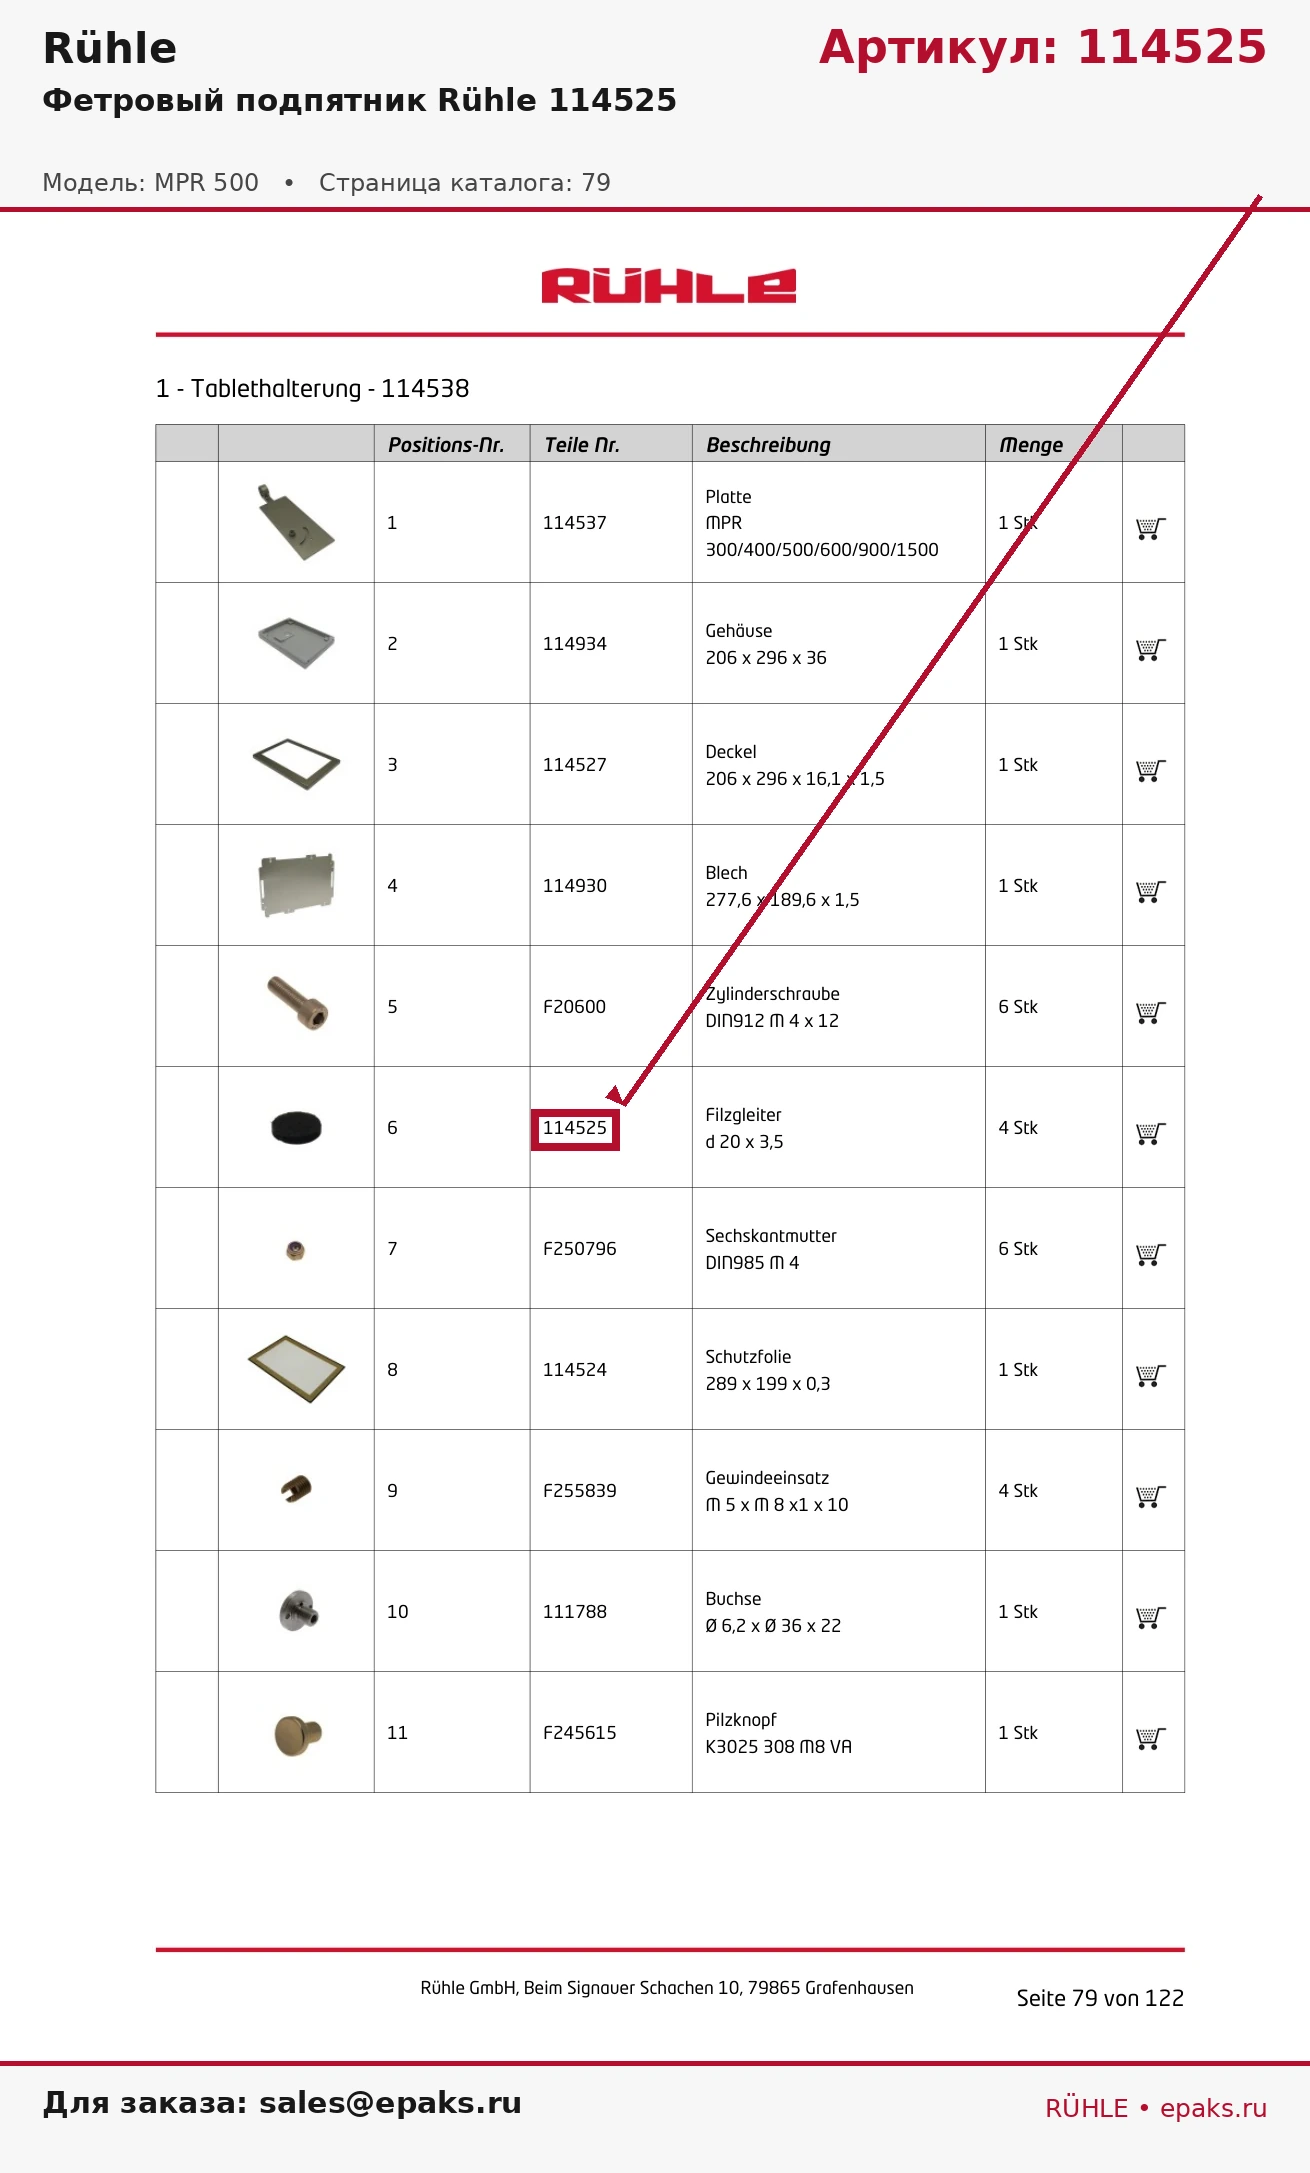Select part number 114930

coord(575,885)
